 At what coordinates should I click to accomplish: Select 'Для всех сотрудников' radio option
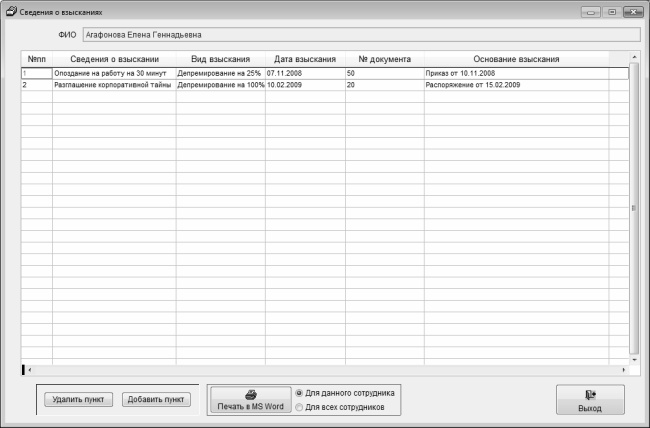coord(298,407)
